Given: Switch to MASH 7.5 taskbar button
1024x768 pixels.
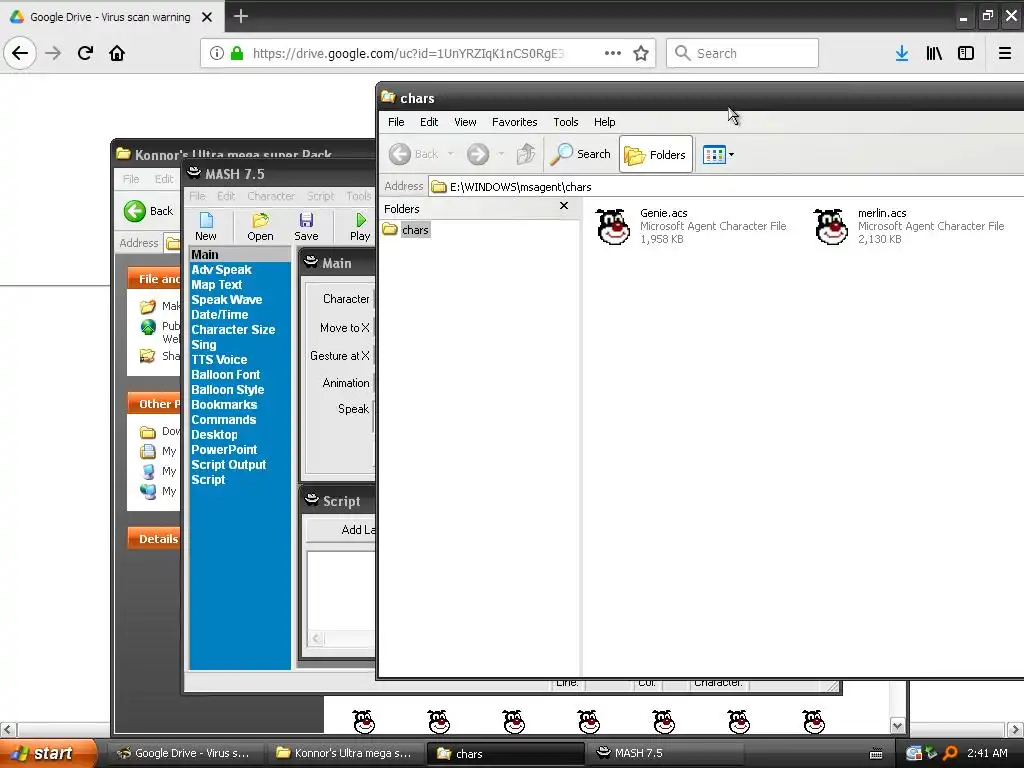Looking at the screenshot, I should click(x=665, y=753).
